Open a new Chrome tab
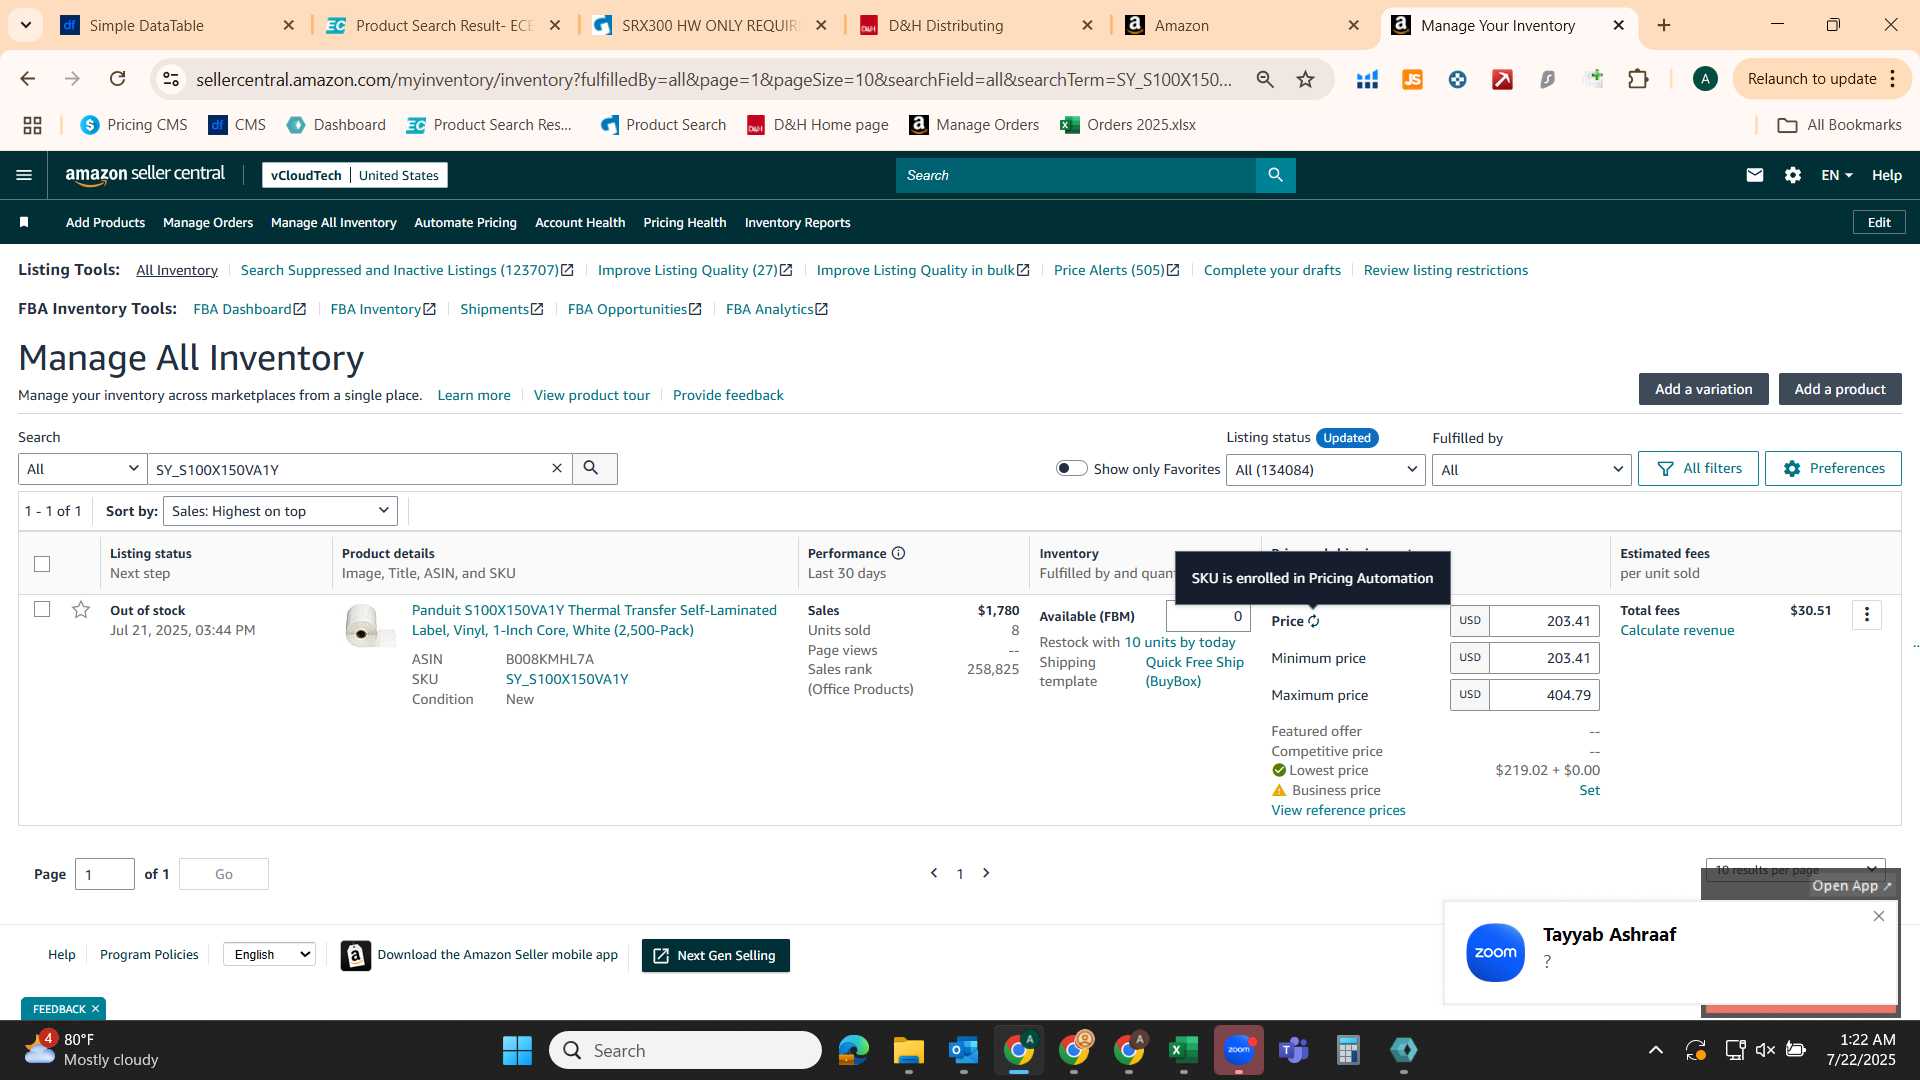This screenshot has width=1920, height=1080. pos(1664,25)
